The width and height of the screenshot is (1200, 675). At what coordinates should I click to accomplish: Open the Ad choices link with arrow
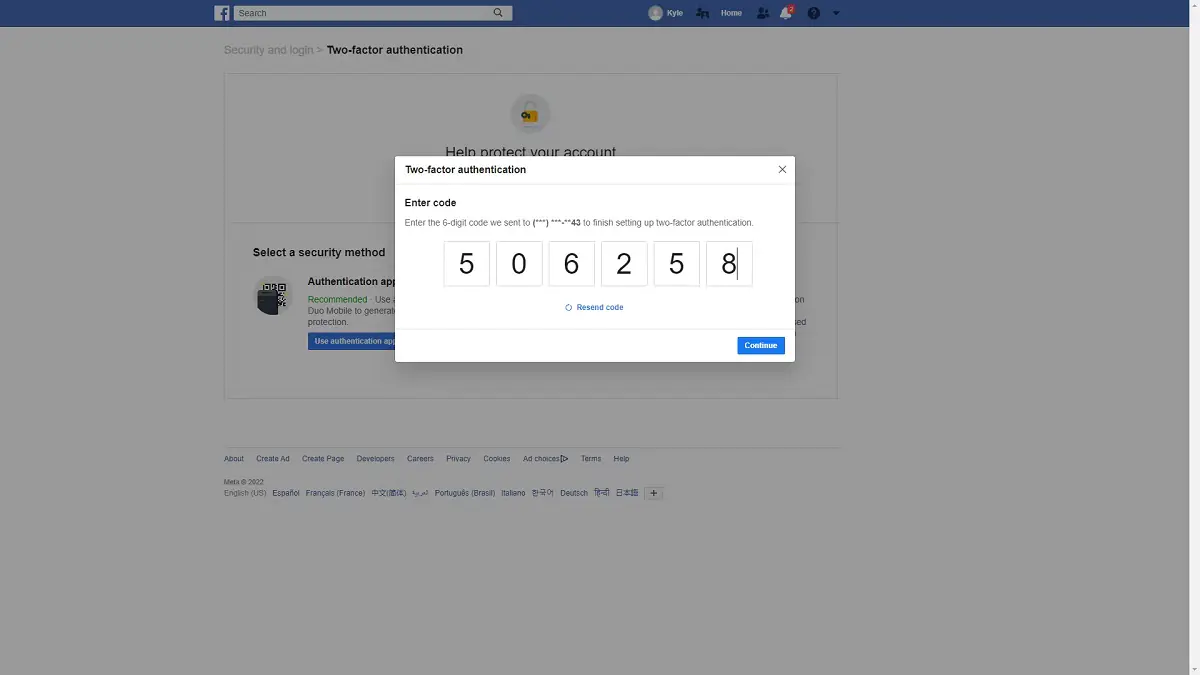(545, 458)
